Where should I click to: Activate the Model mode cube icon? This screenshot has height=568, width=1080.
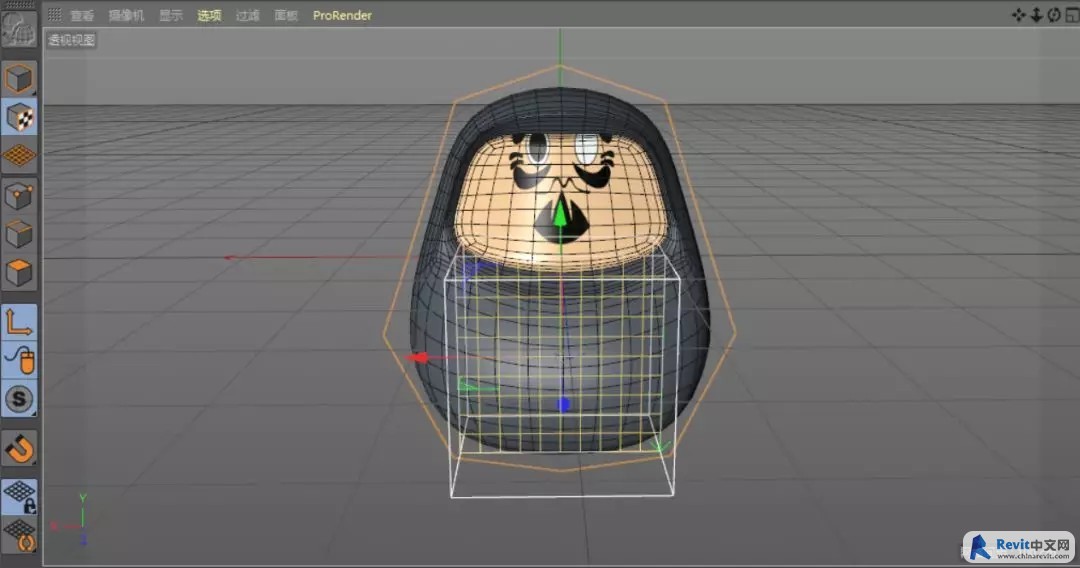[x=19, y=78]
